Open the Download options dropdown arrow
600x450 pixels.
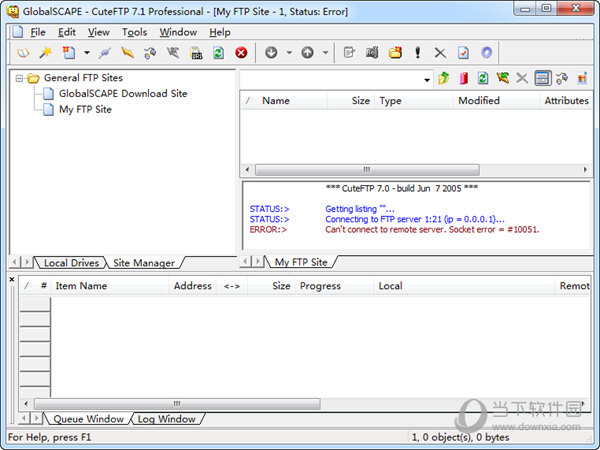click(289, 53)
